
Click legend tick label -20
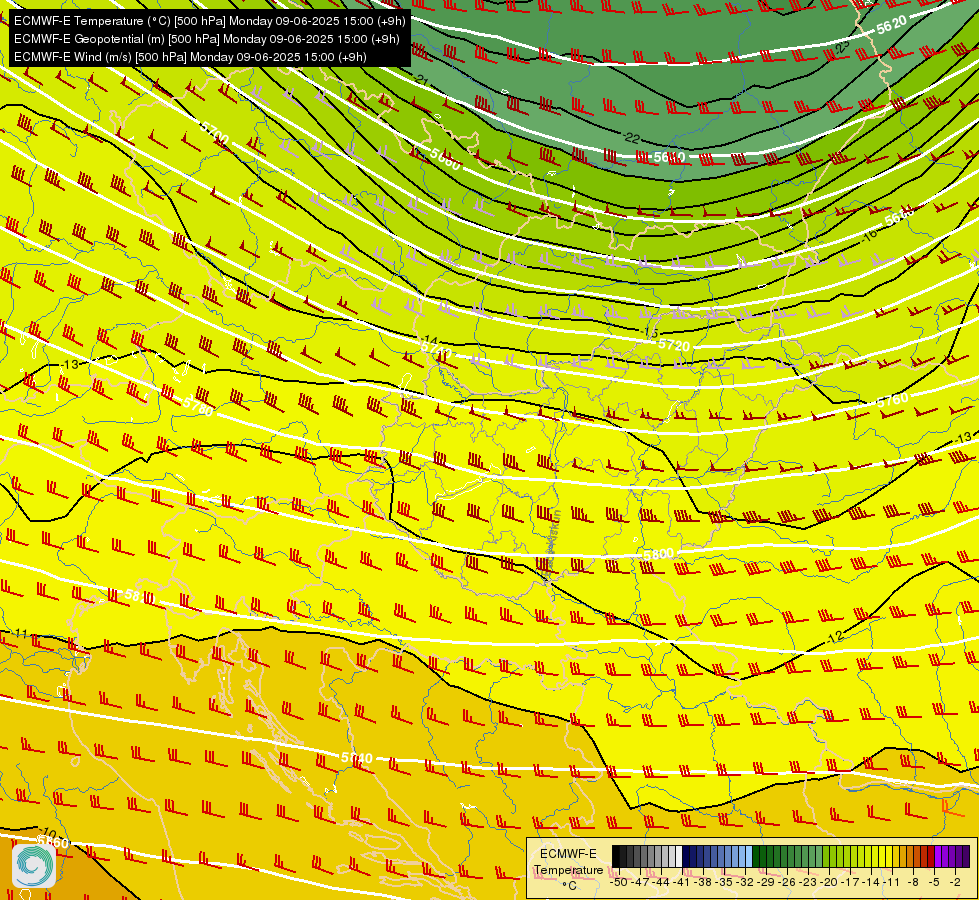[829, 882]
